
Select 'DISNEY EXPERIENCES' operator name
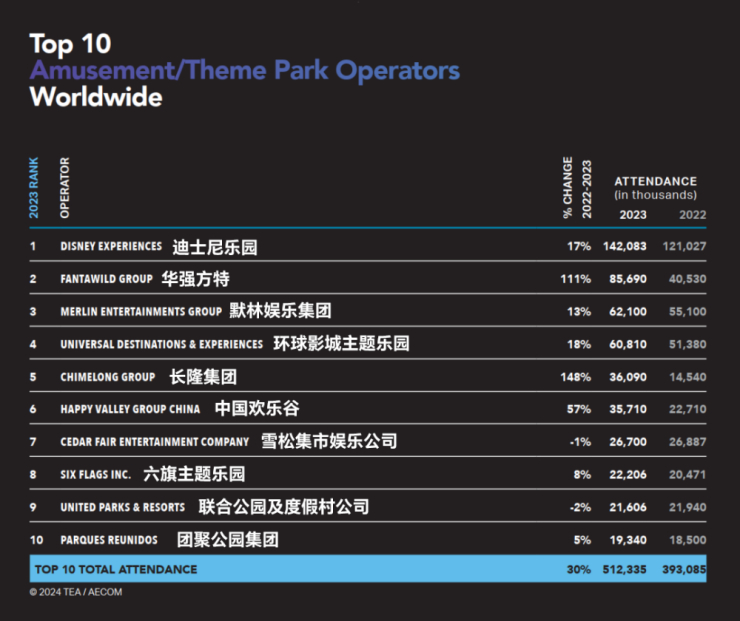(x=111, y=246)
